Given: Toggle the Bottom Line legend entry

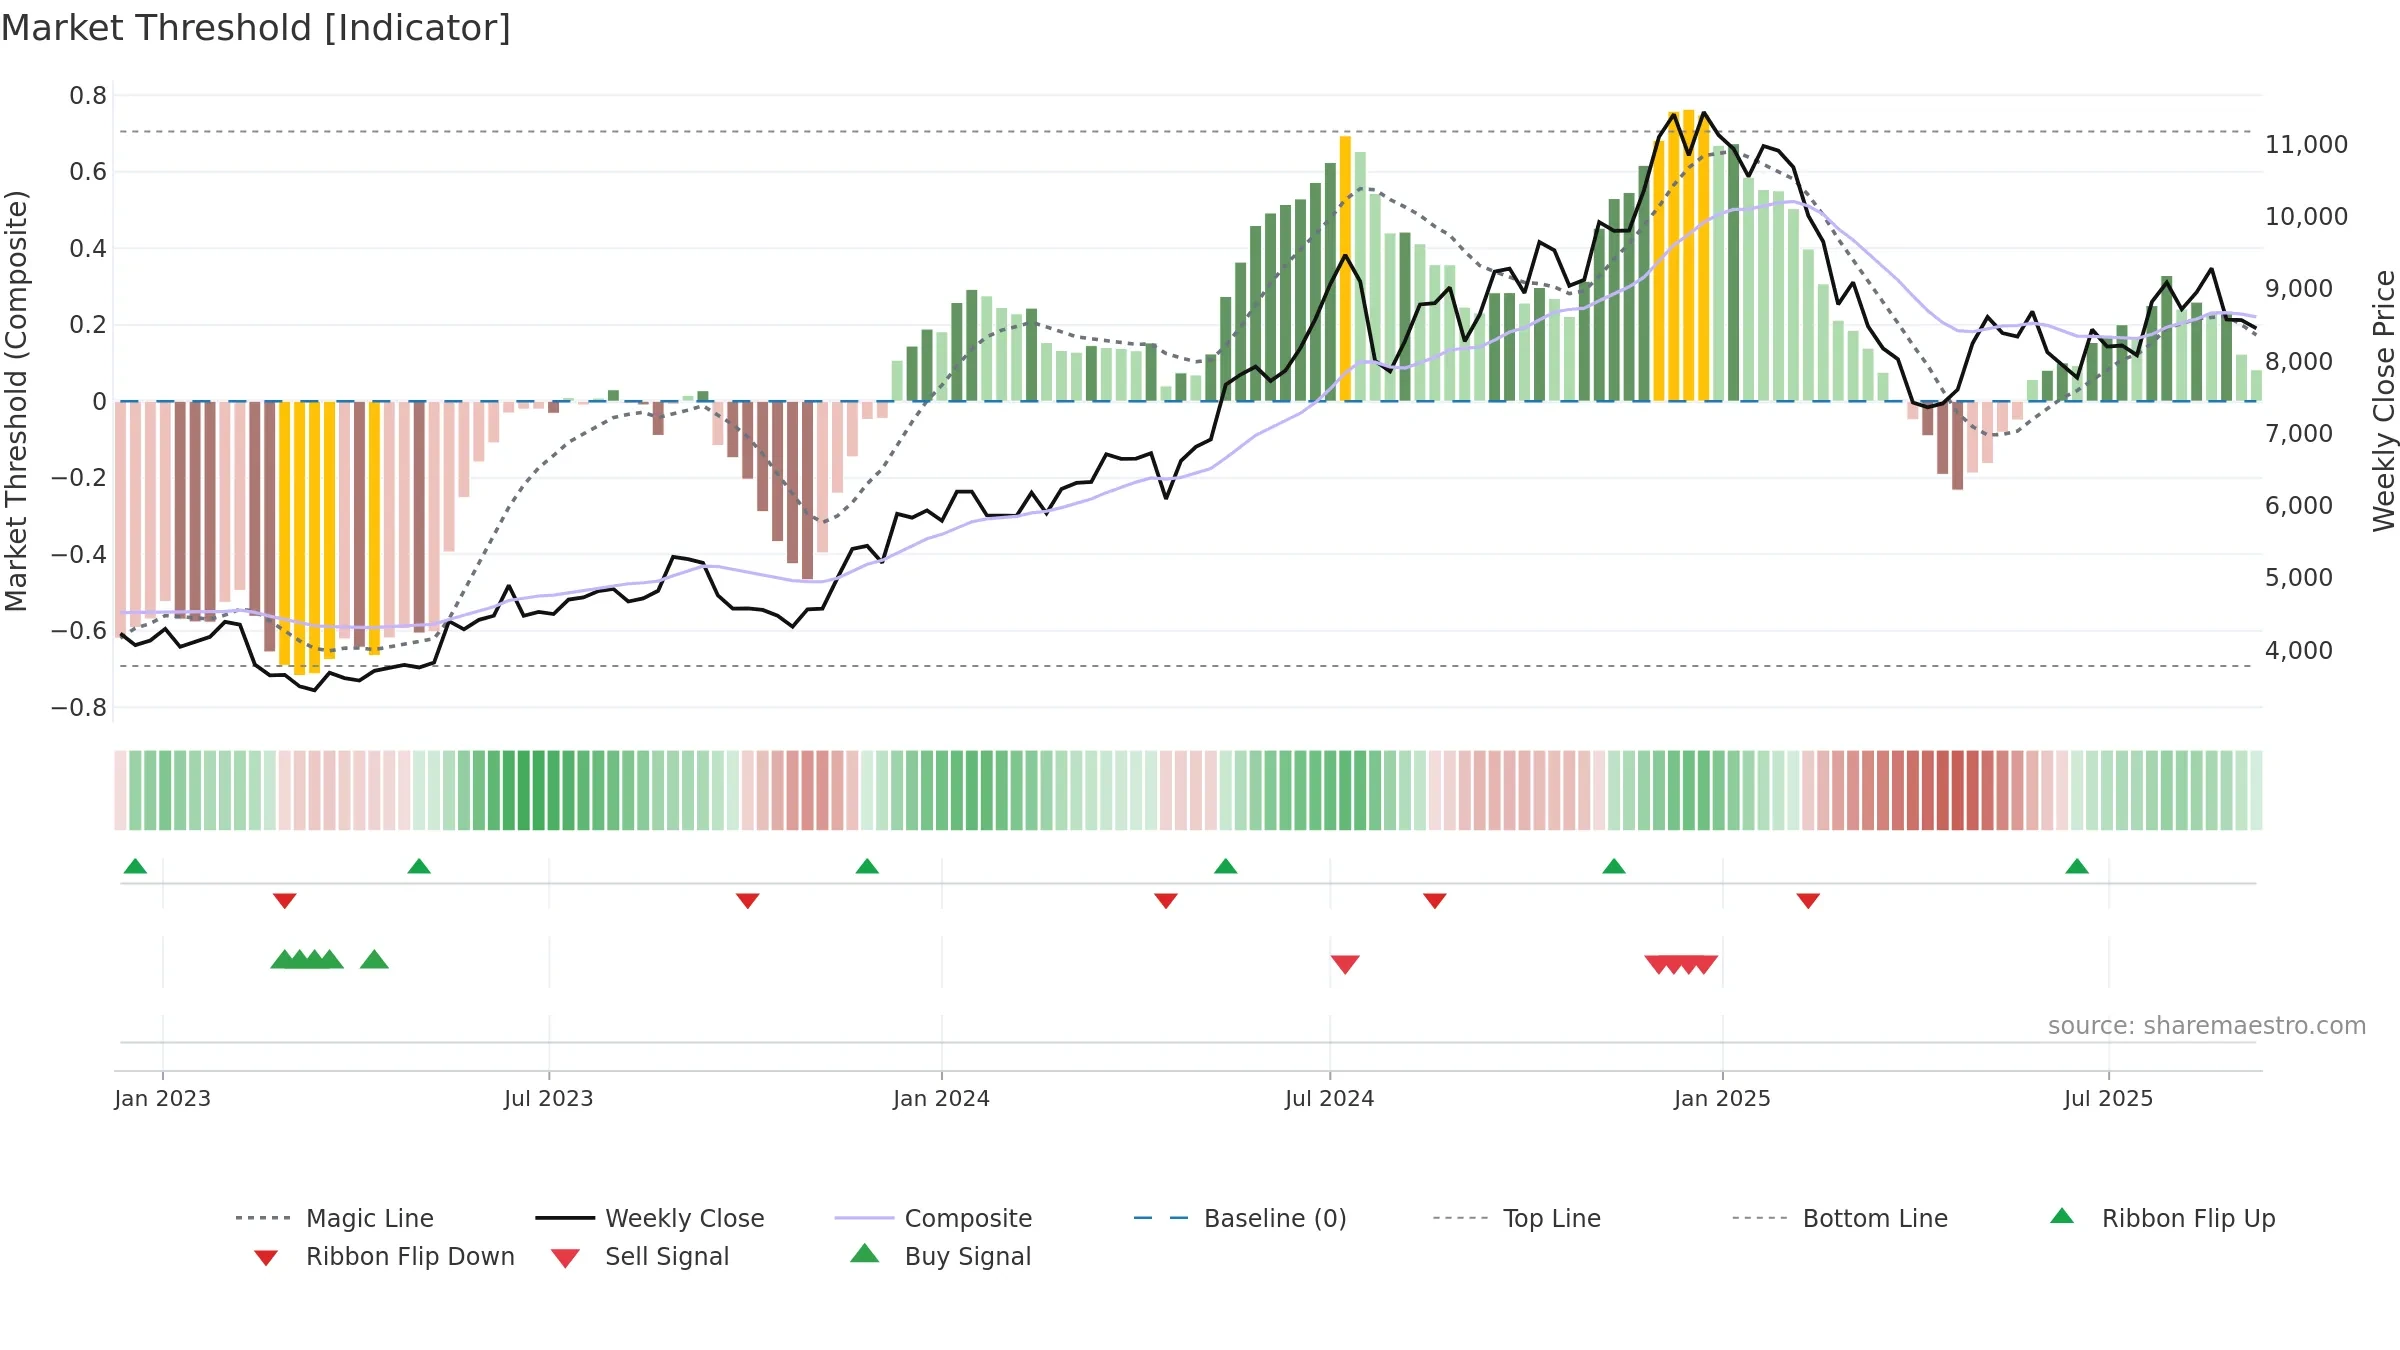Looking at the screenshot, I should click(x=1840, y=1218).
